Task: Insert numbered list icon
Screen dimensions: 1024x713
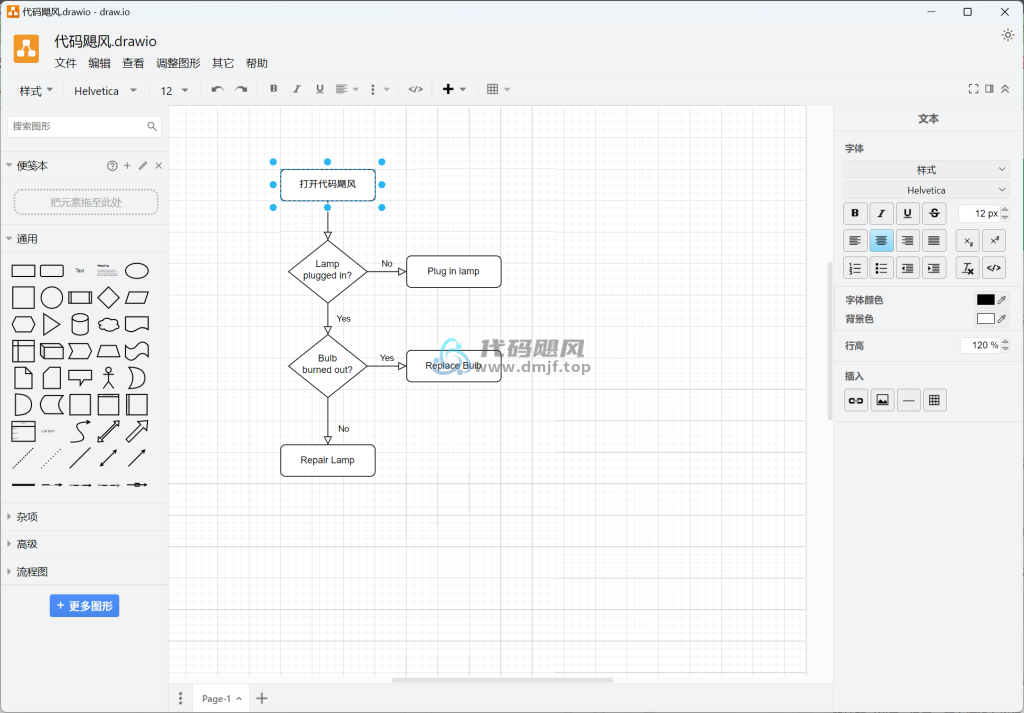Action: 855,268
